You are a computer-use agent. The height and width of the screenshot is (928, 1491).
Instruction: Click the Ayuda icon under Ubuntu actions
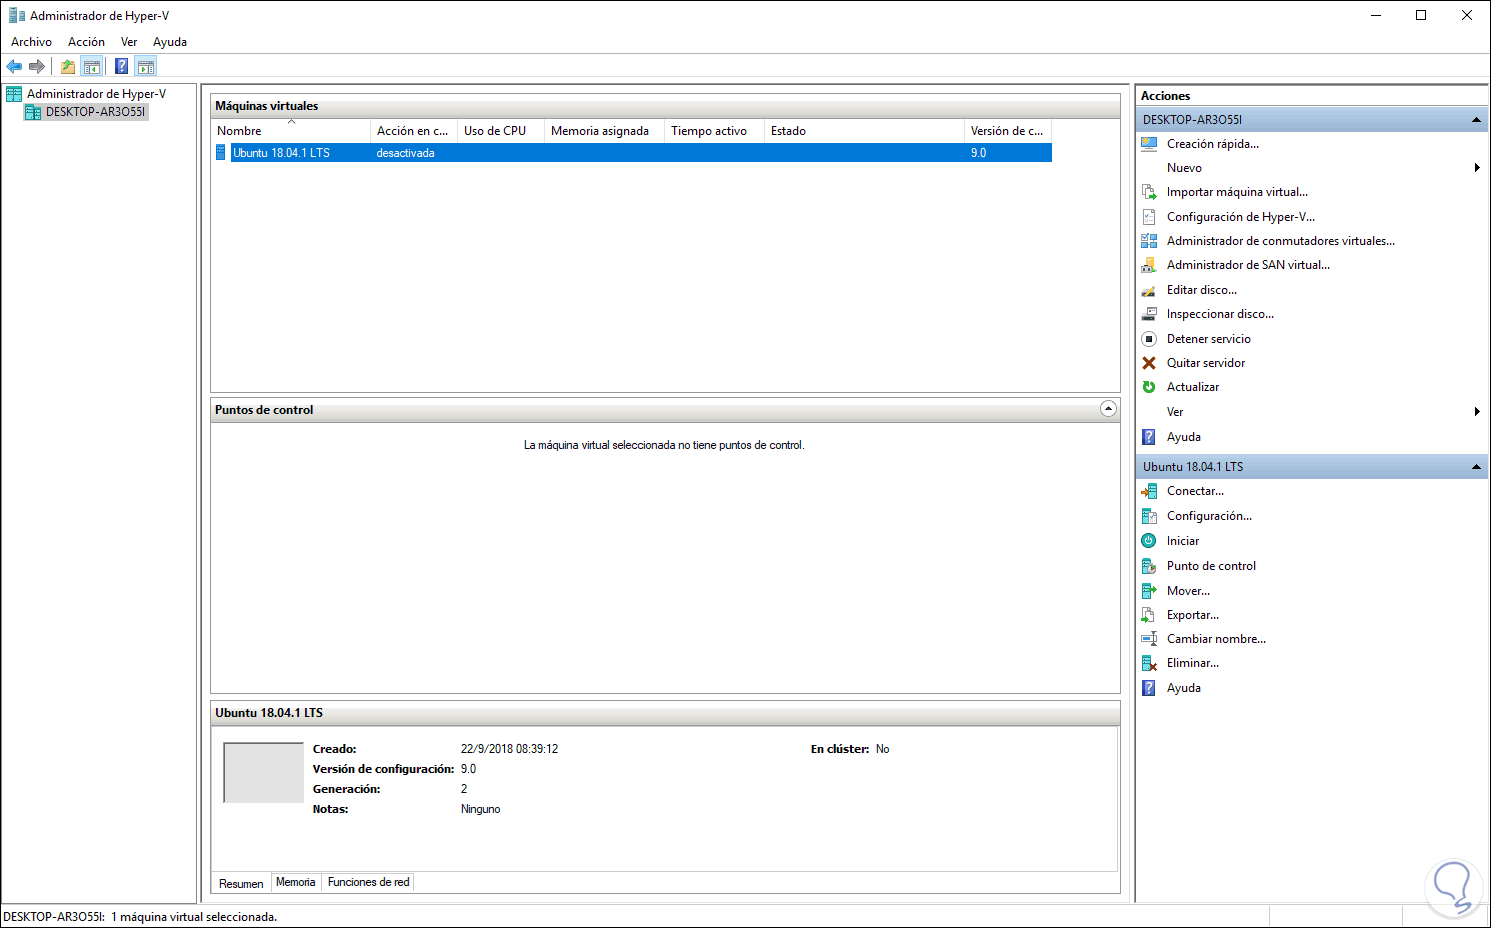pyautogui.click(x=1149, y=688)
